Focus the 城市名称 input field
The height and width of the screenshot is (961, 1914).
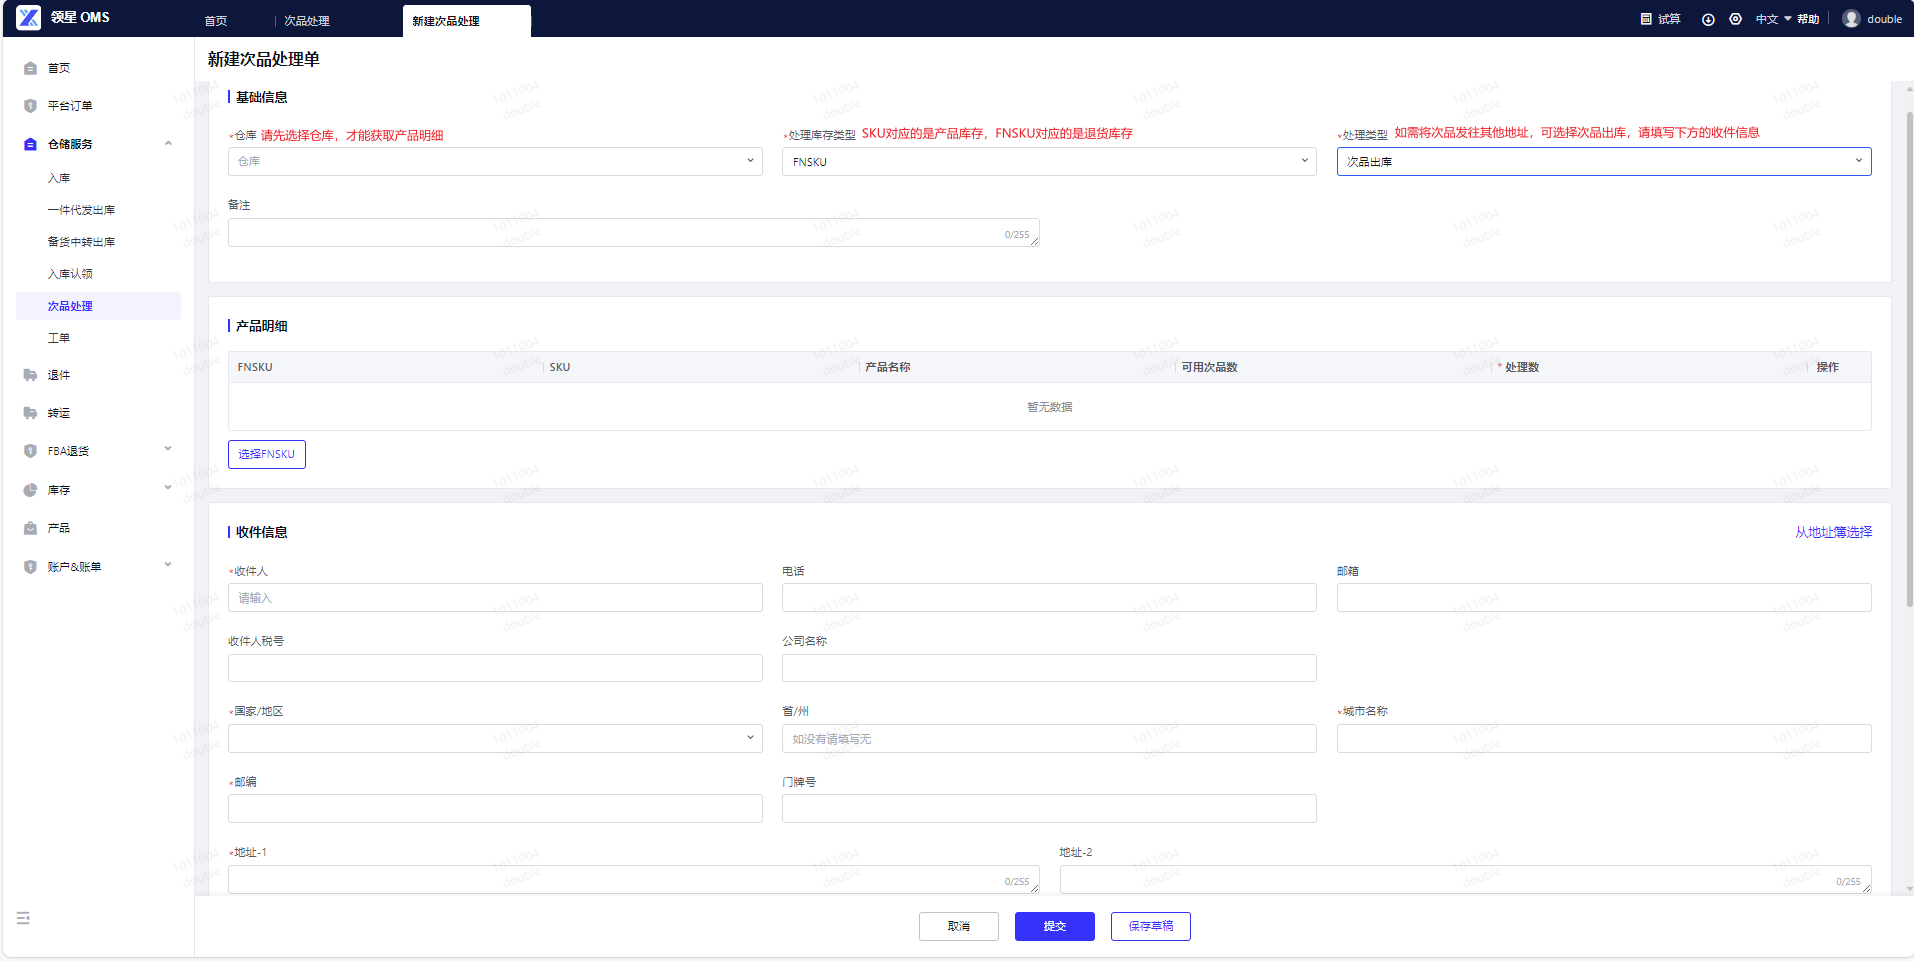coord(1604,738)
